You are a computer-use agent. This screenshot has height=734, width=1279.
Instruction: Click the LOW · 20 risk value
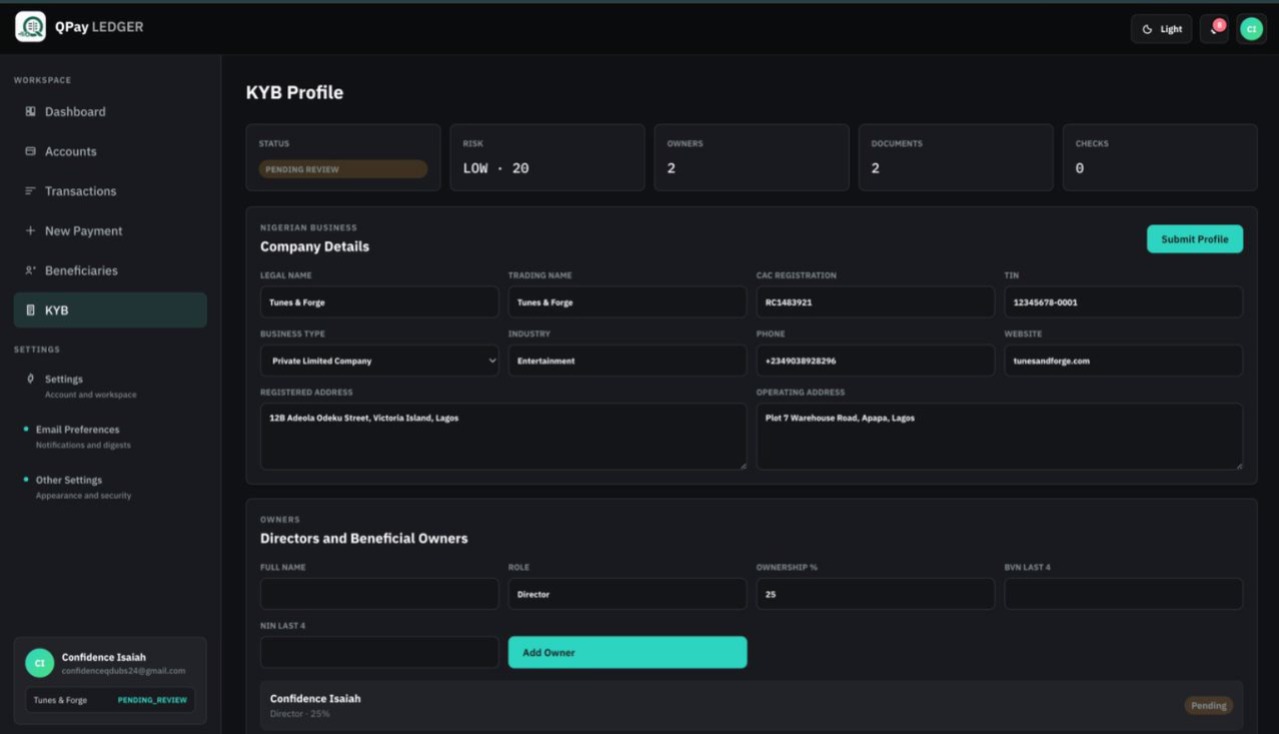click(x=496, y=168)
